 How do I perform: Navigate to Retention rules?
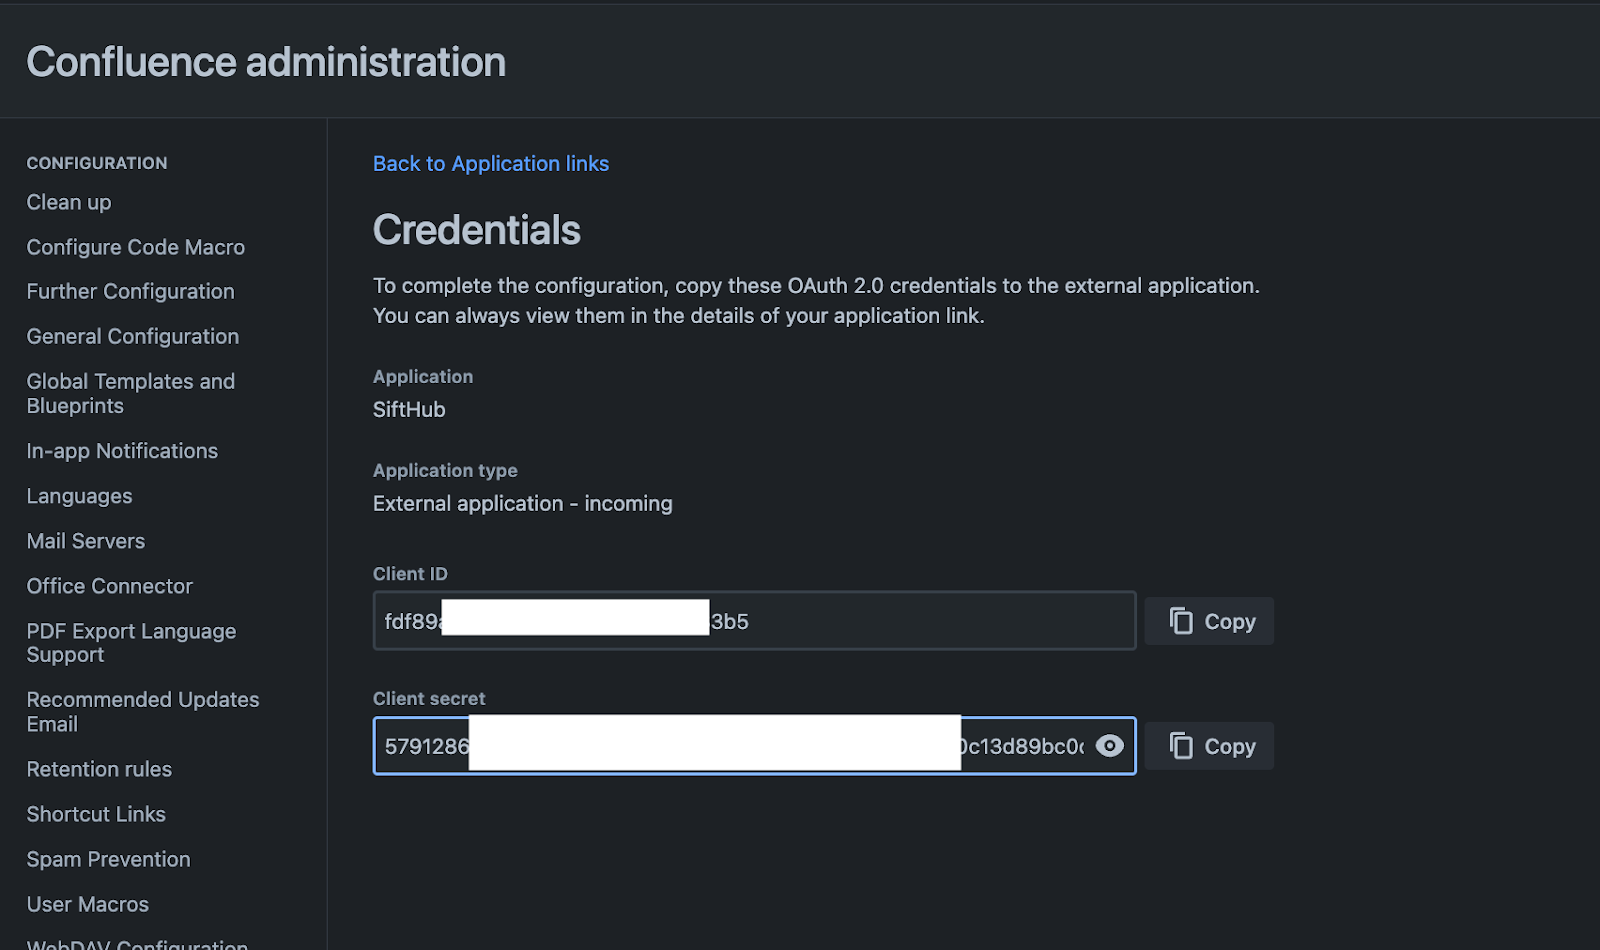[x=99, y=769]
